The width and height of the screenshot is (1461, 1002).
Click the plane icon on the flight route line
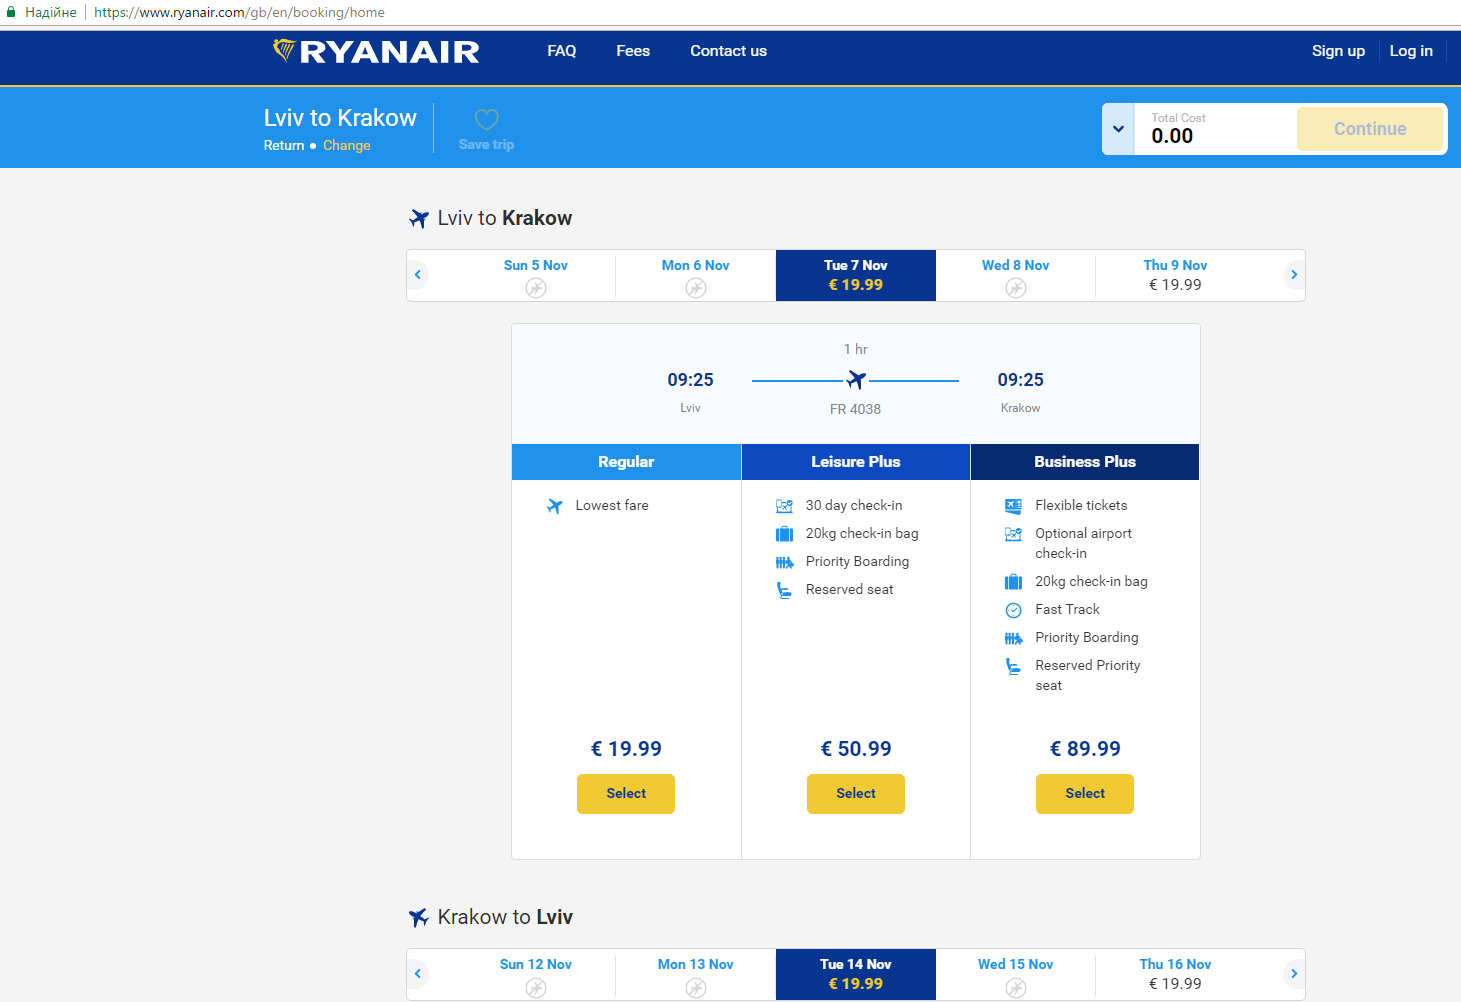tap(856, 380)
